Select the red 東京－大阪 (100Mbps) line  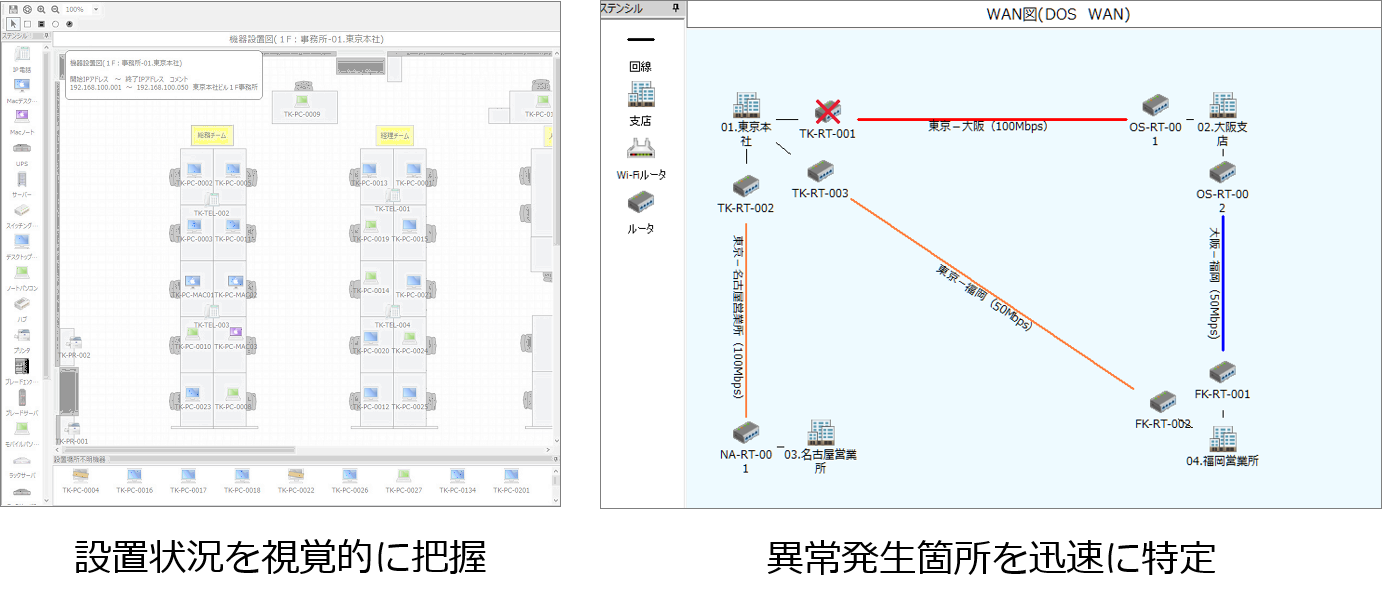coord(1000,119)
